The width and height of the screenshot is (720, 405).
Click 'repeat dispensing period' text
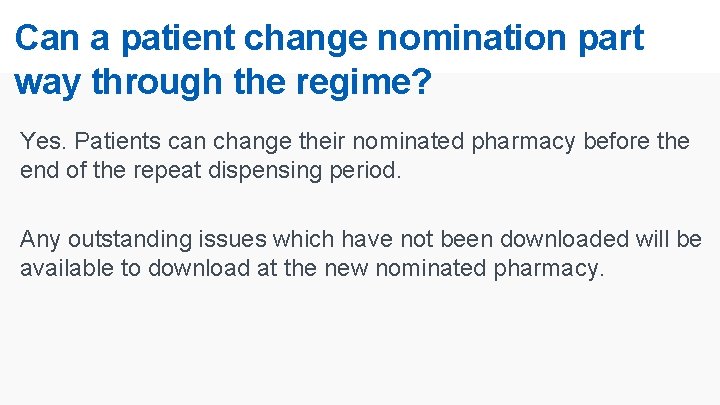pyautogui.click(x=266, y=171)
